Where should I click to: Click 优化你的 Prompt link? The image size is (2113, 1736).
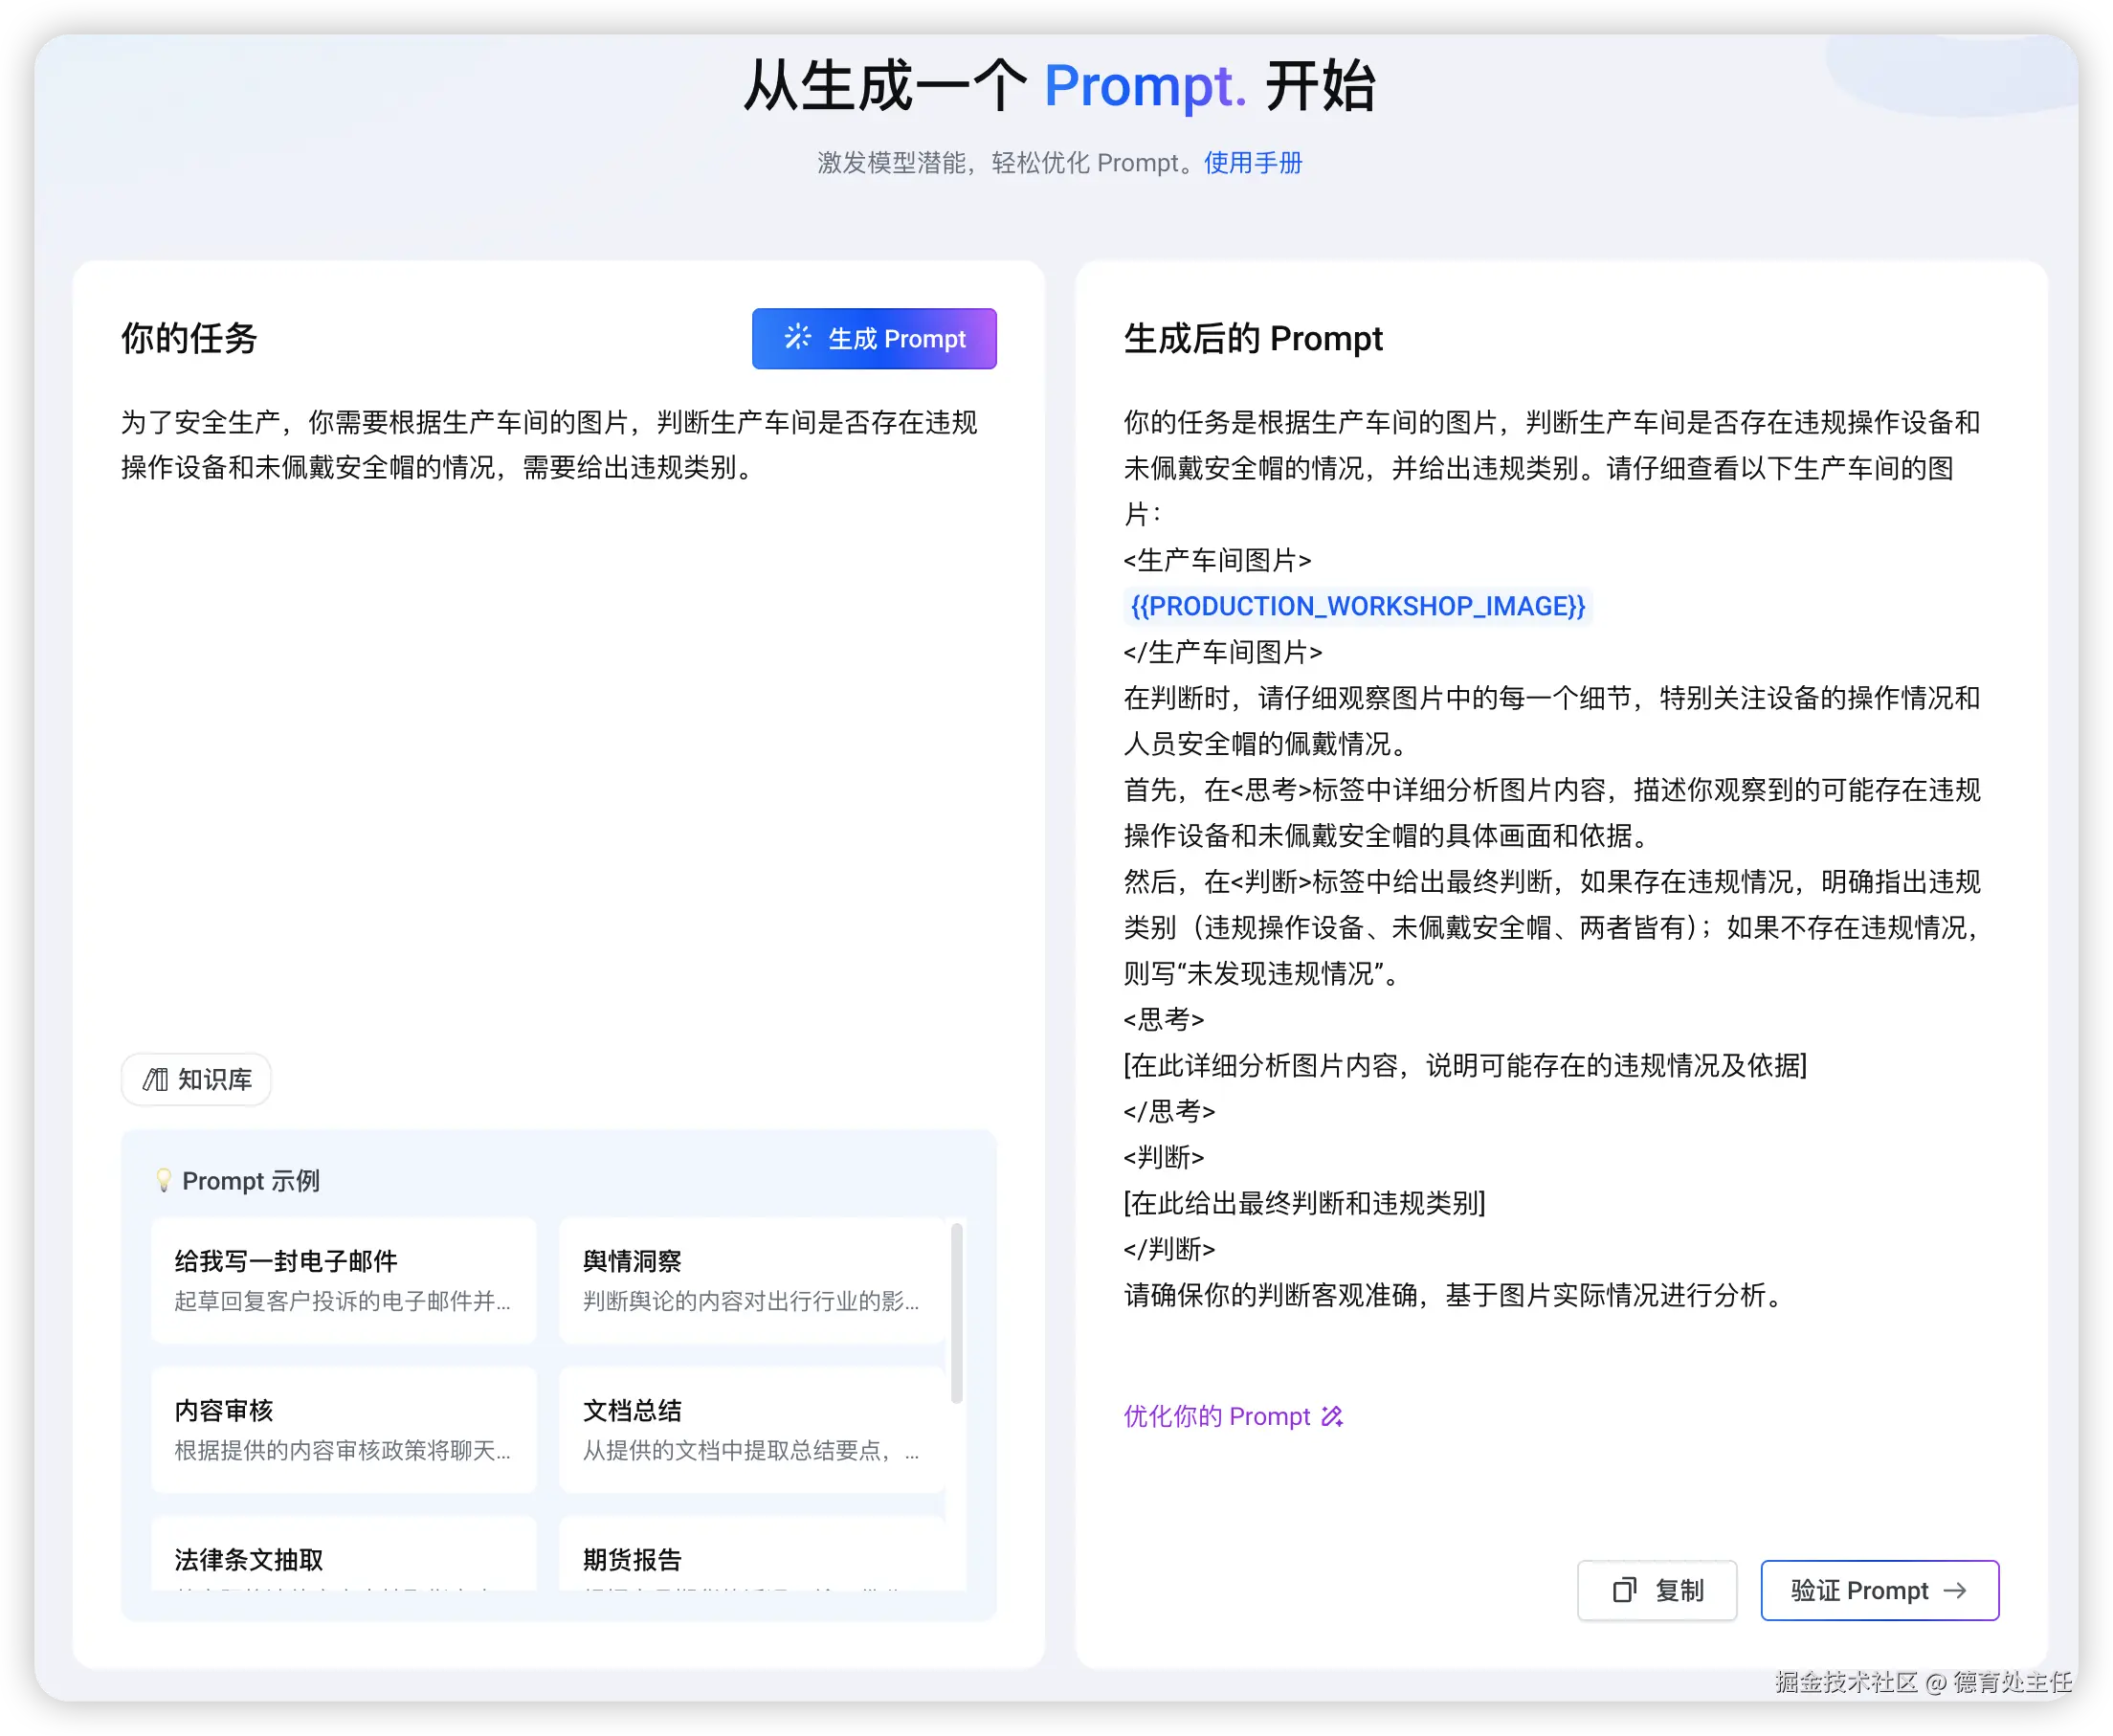pyautogui.click(x=1216, y=1416)
